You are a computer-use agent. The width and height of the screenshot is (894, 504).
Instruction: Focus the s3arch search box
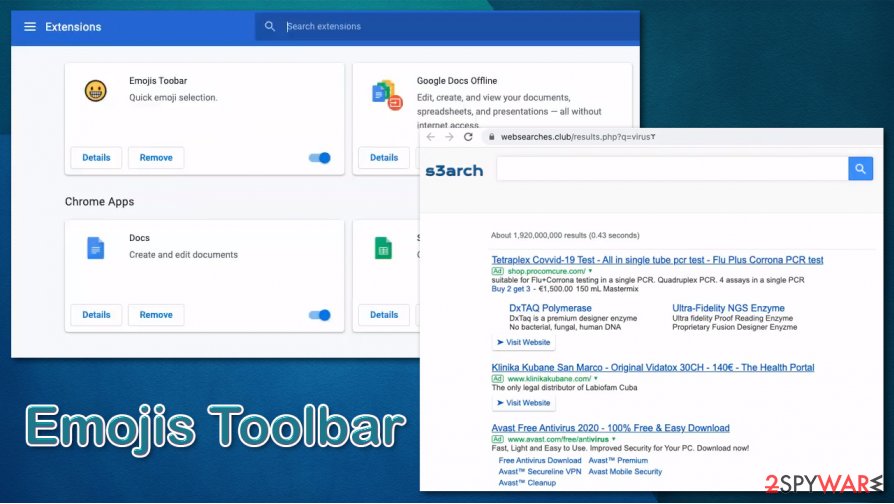click(x=672, y=169)
